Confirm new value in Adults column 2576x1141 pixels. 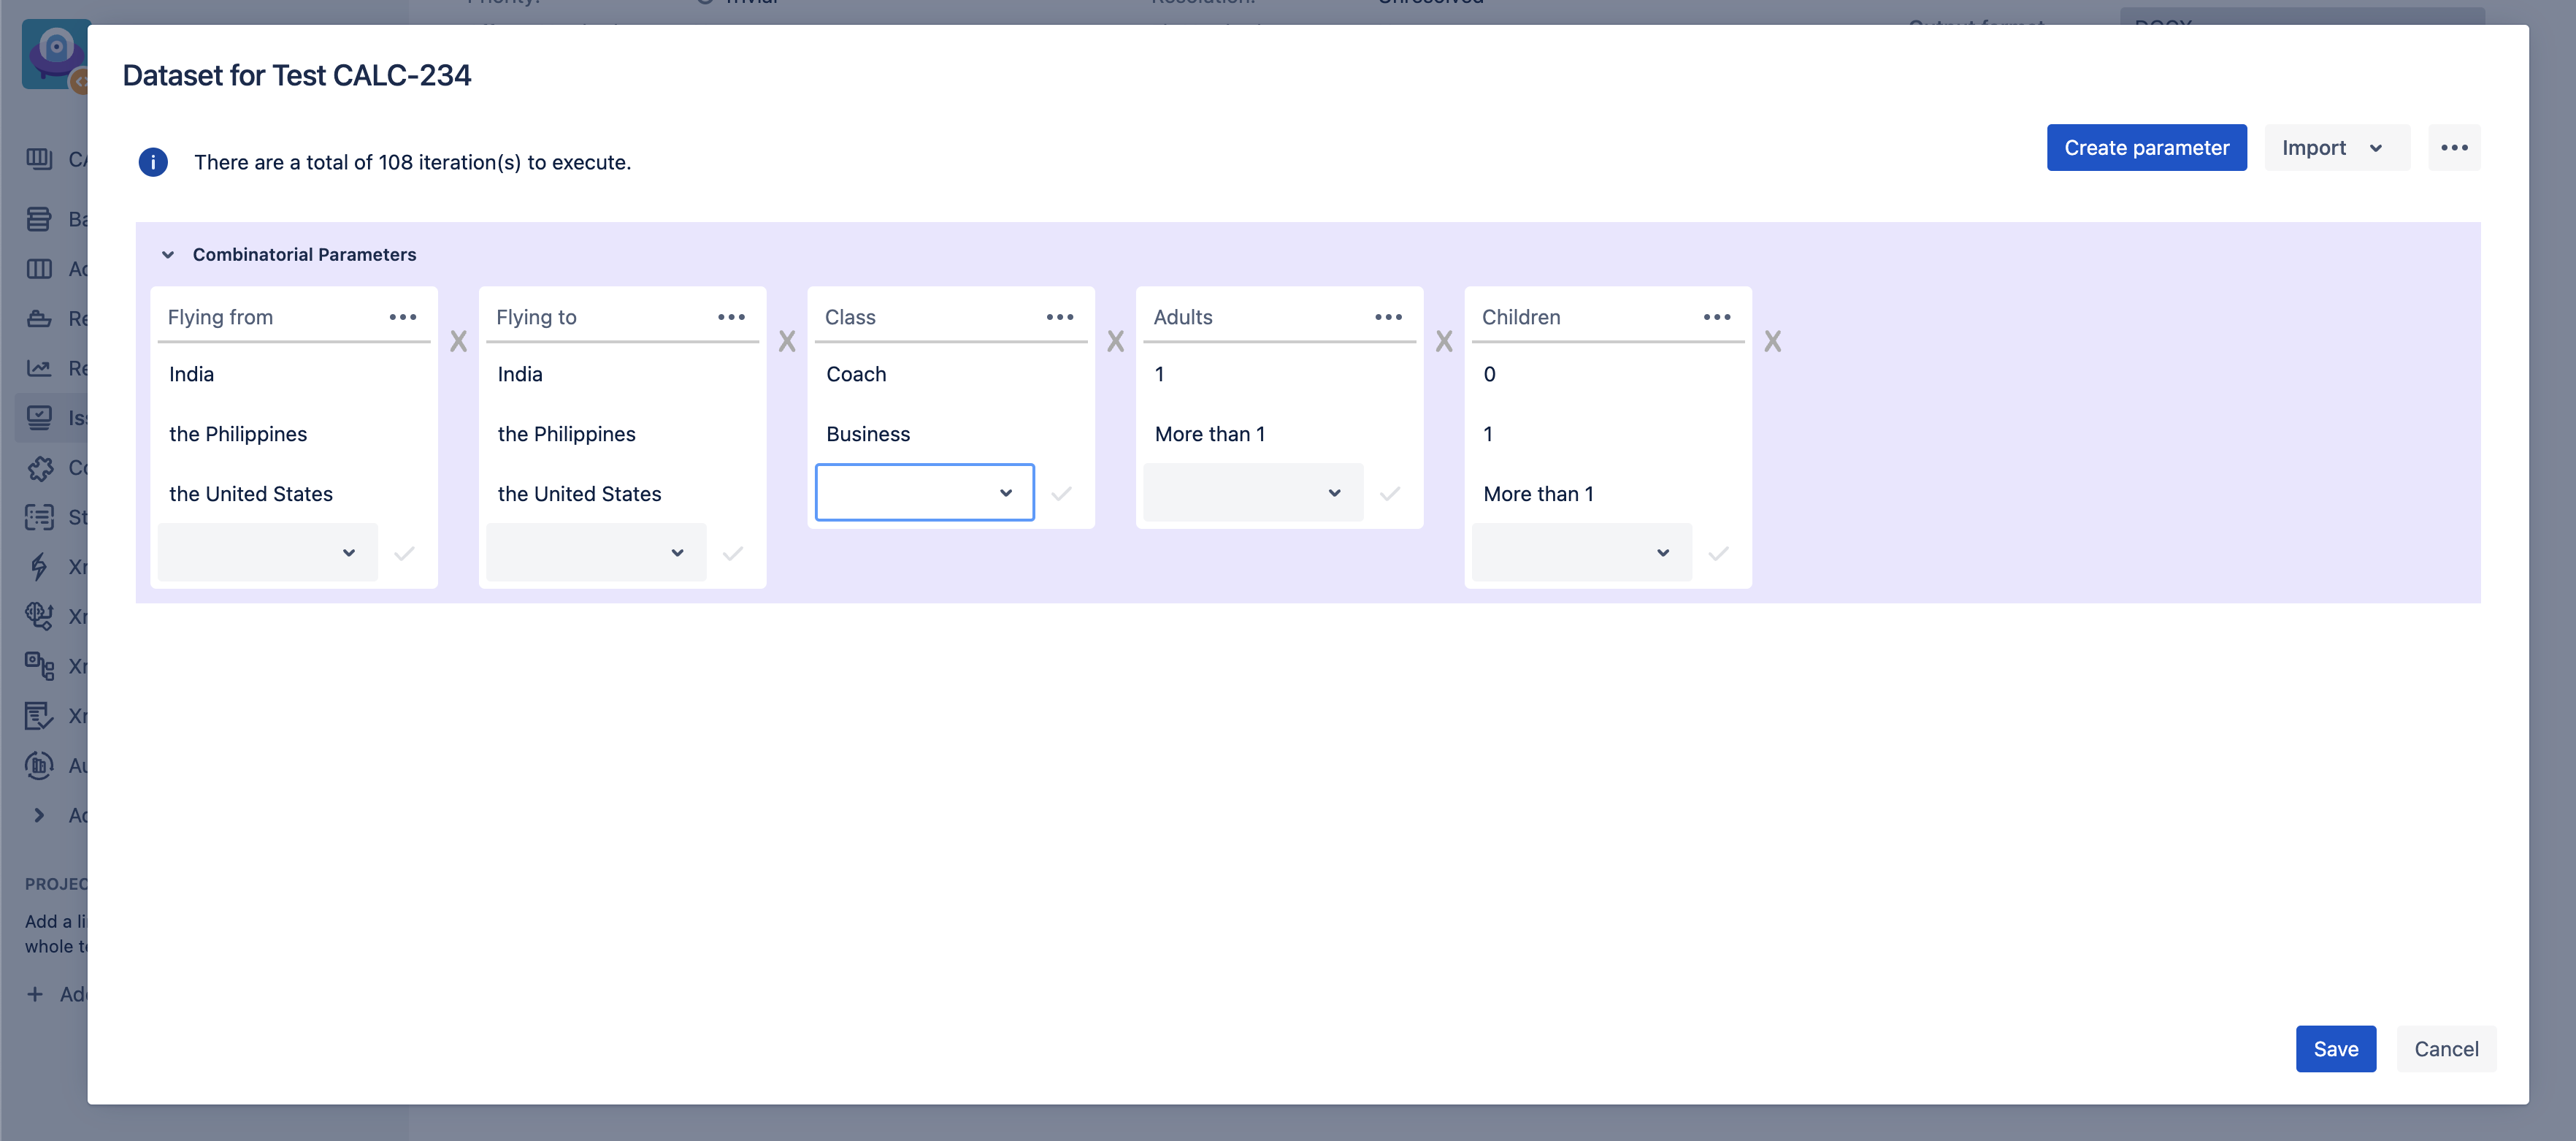point(1390,493)
